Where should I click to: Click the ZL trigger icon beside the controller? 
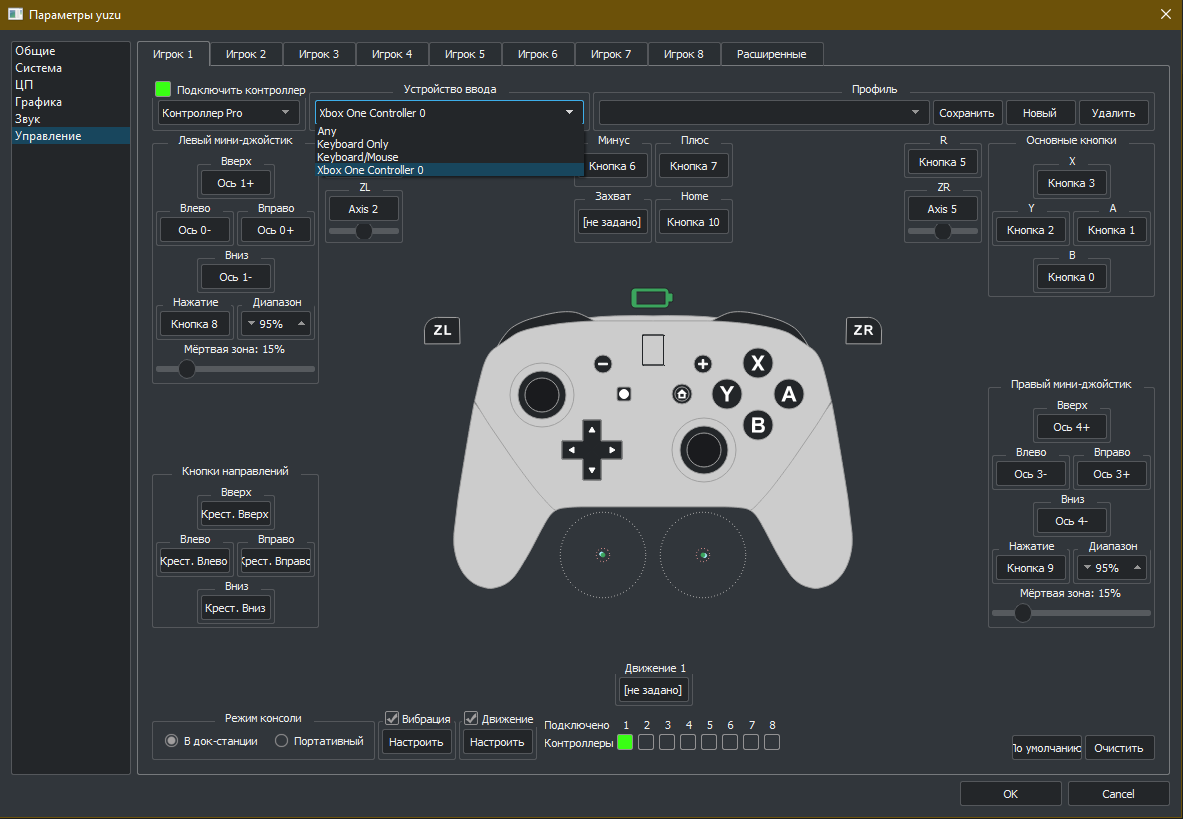[x=442, y=330]
